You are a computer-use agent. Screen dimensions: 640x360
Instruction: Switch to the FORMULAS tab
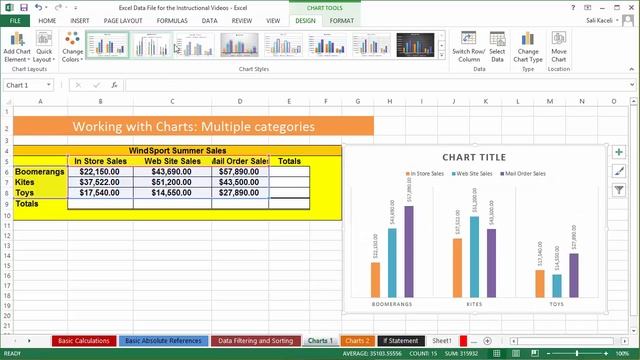coord(172,21)
